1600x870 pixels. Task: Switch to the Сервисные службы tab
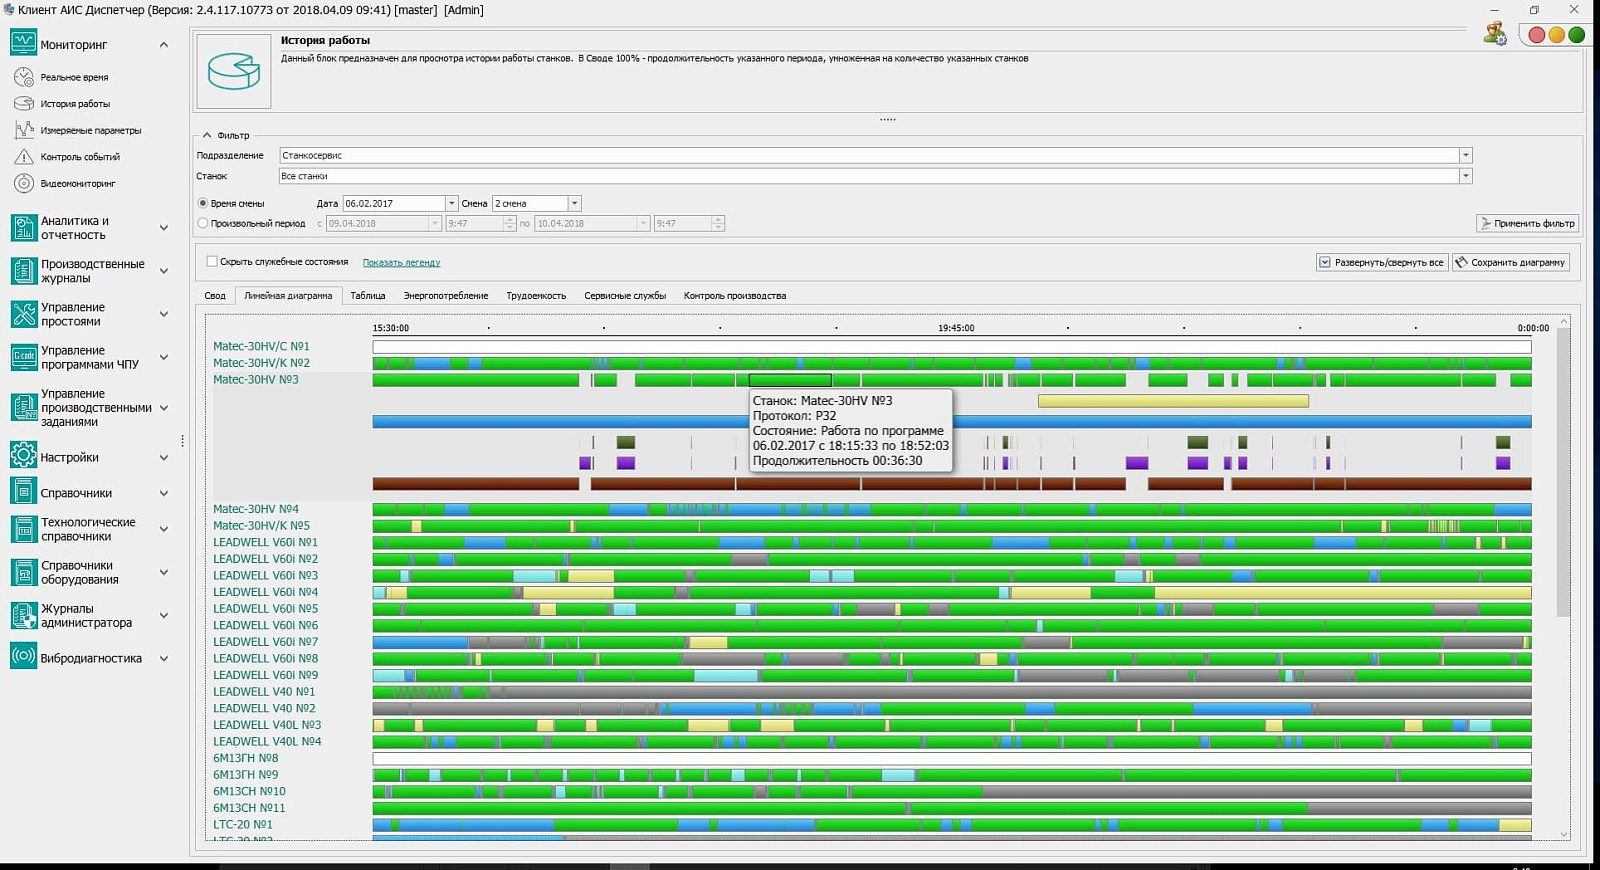click(625, 296)
